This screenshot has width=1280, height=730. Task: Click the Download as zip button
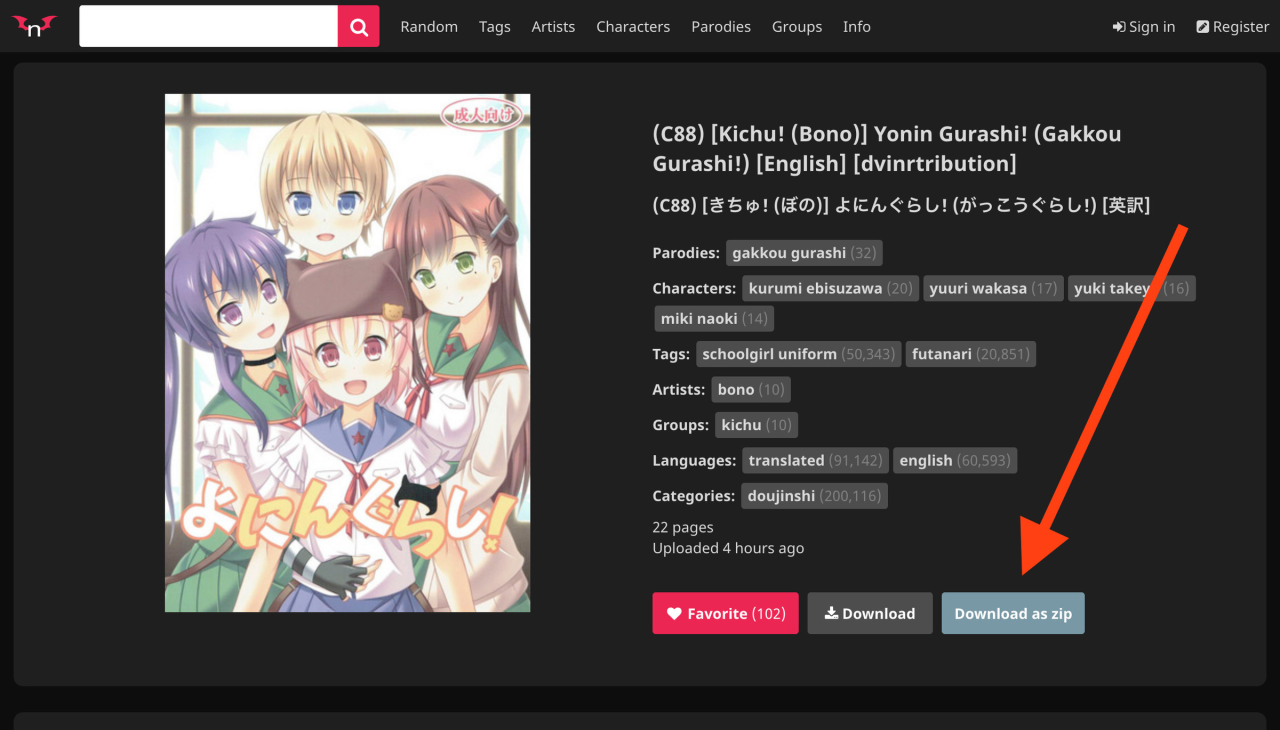point(1013,613)
